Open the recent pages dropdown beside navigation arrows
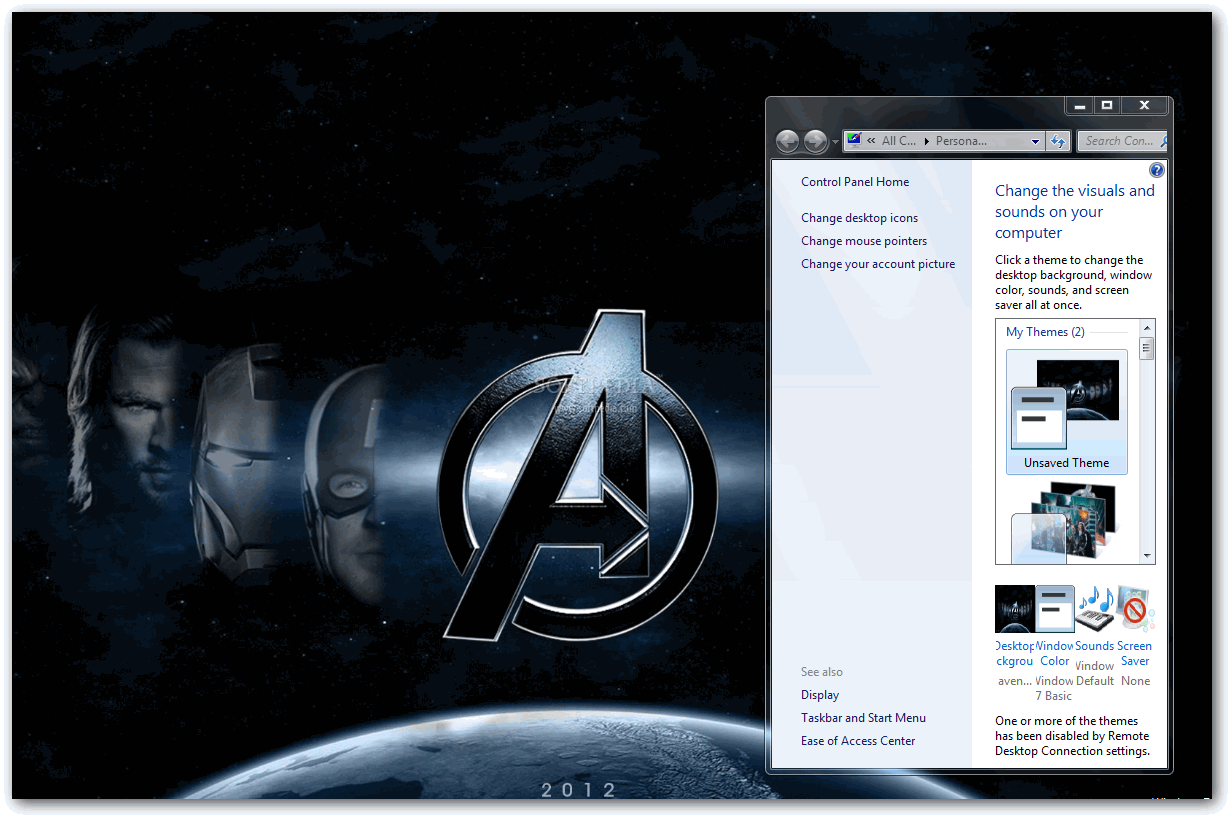Viewport: 1232px width, 819px height. [835, 142]
